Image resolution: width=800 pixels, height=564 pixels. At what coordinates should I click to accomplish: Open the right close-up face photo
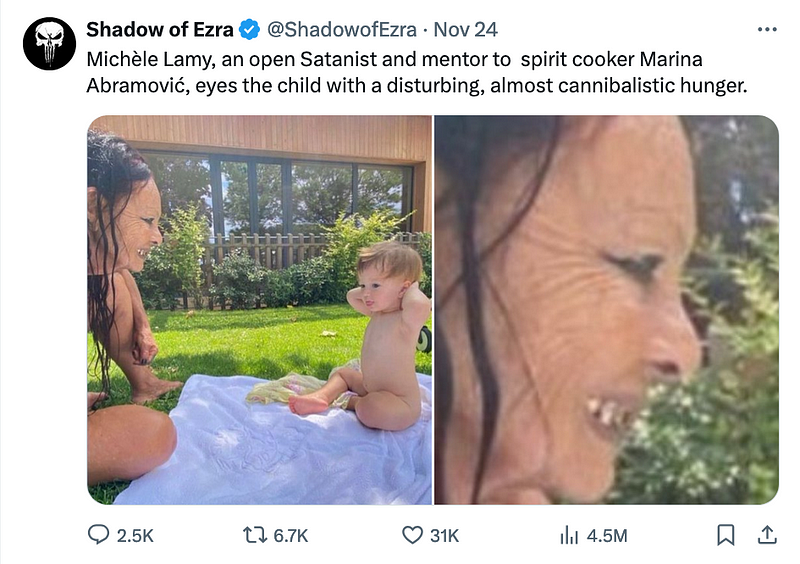(607, 310)
